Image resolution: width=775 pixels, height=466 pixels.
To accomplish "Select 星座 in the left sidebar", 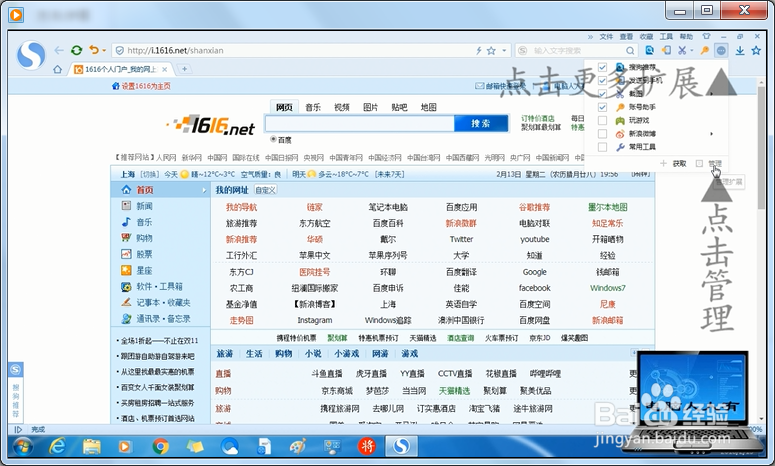I will [x=144, y=271].
